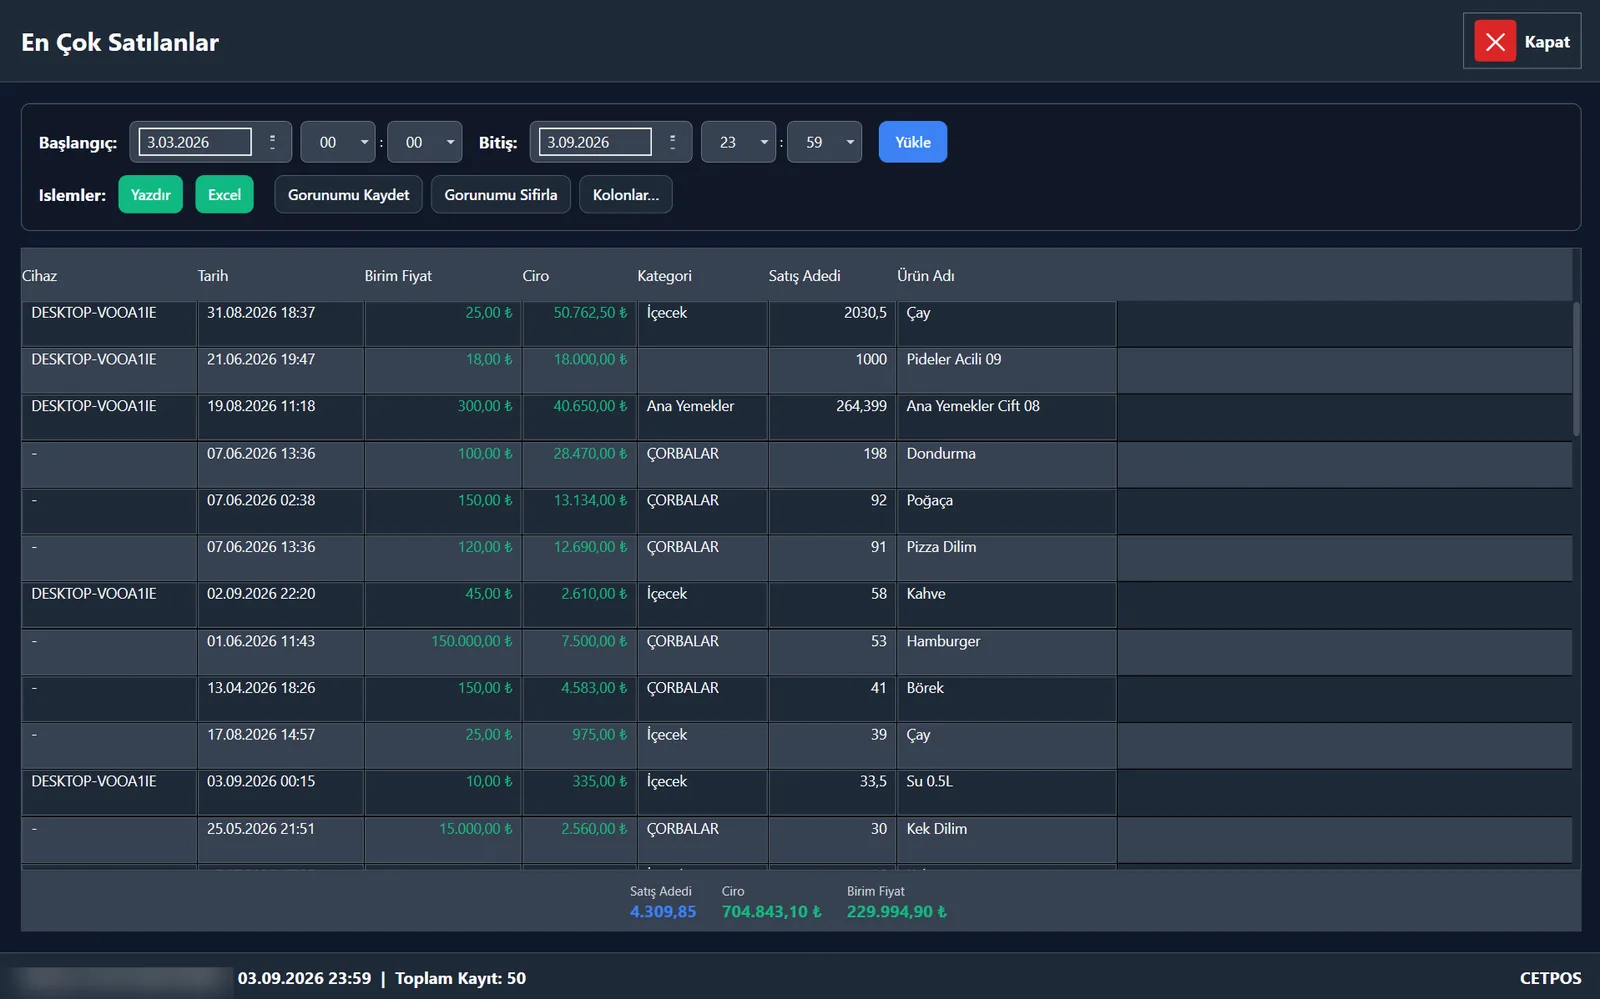Image resolution: width=1600 pixels, height=999 pixels.
Task: Open the Kolonlar... column chooser
Action: coord(626,195)
